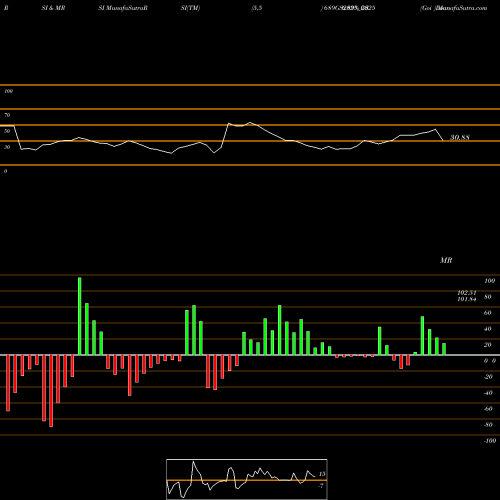500x500 pixels.
Task: Click the 30 label on the RSI axis
Action: (x=7, y=147)
